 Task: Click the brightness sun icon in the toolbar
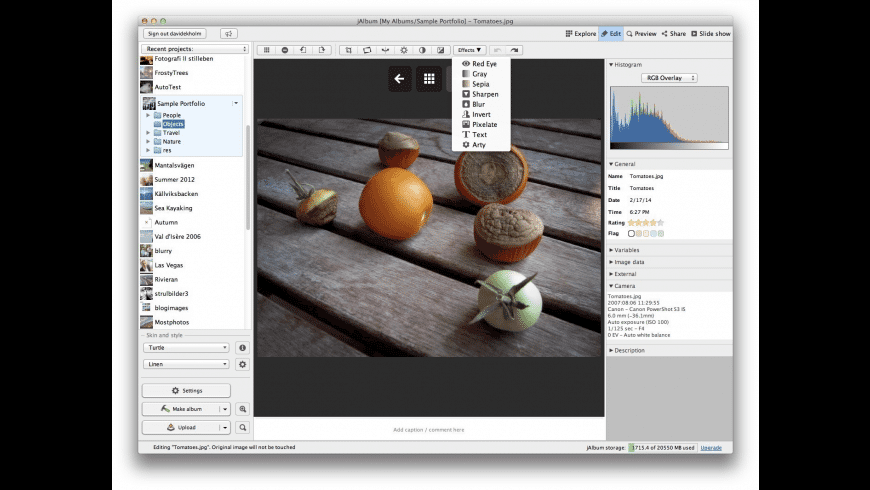coord(404,49)
